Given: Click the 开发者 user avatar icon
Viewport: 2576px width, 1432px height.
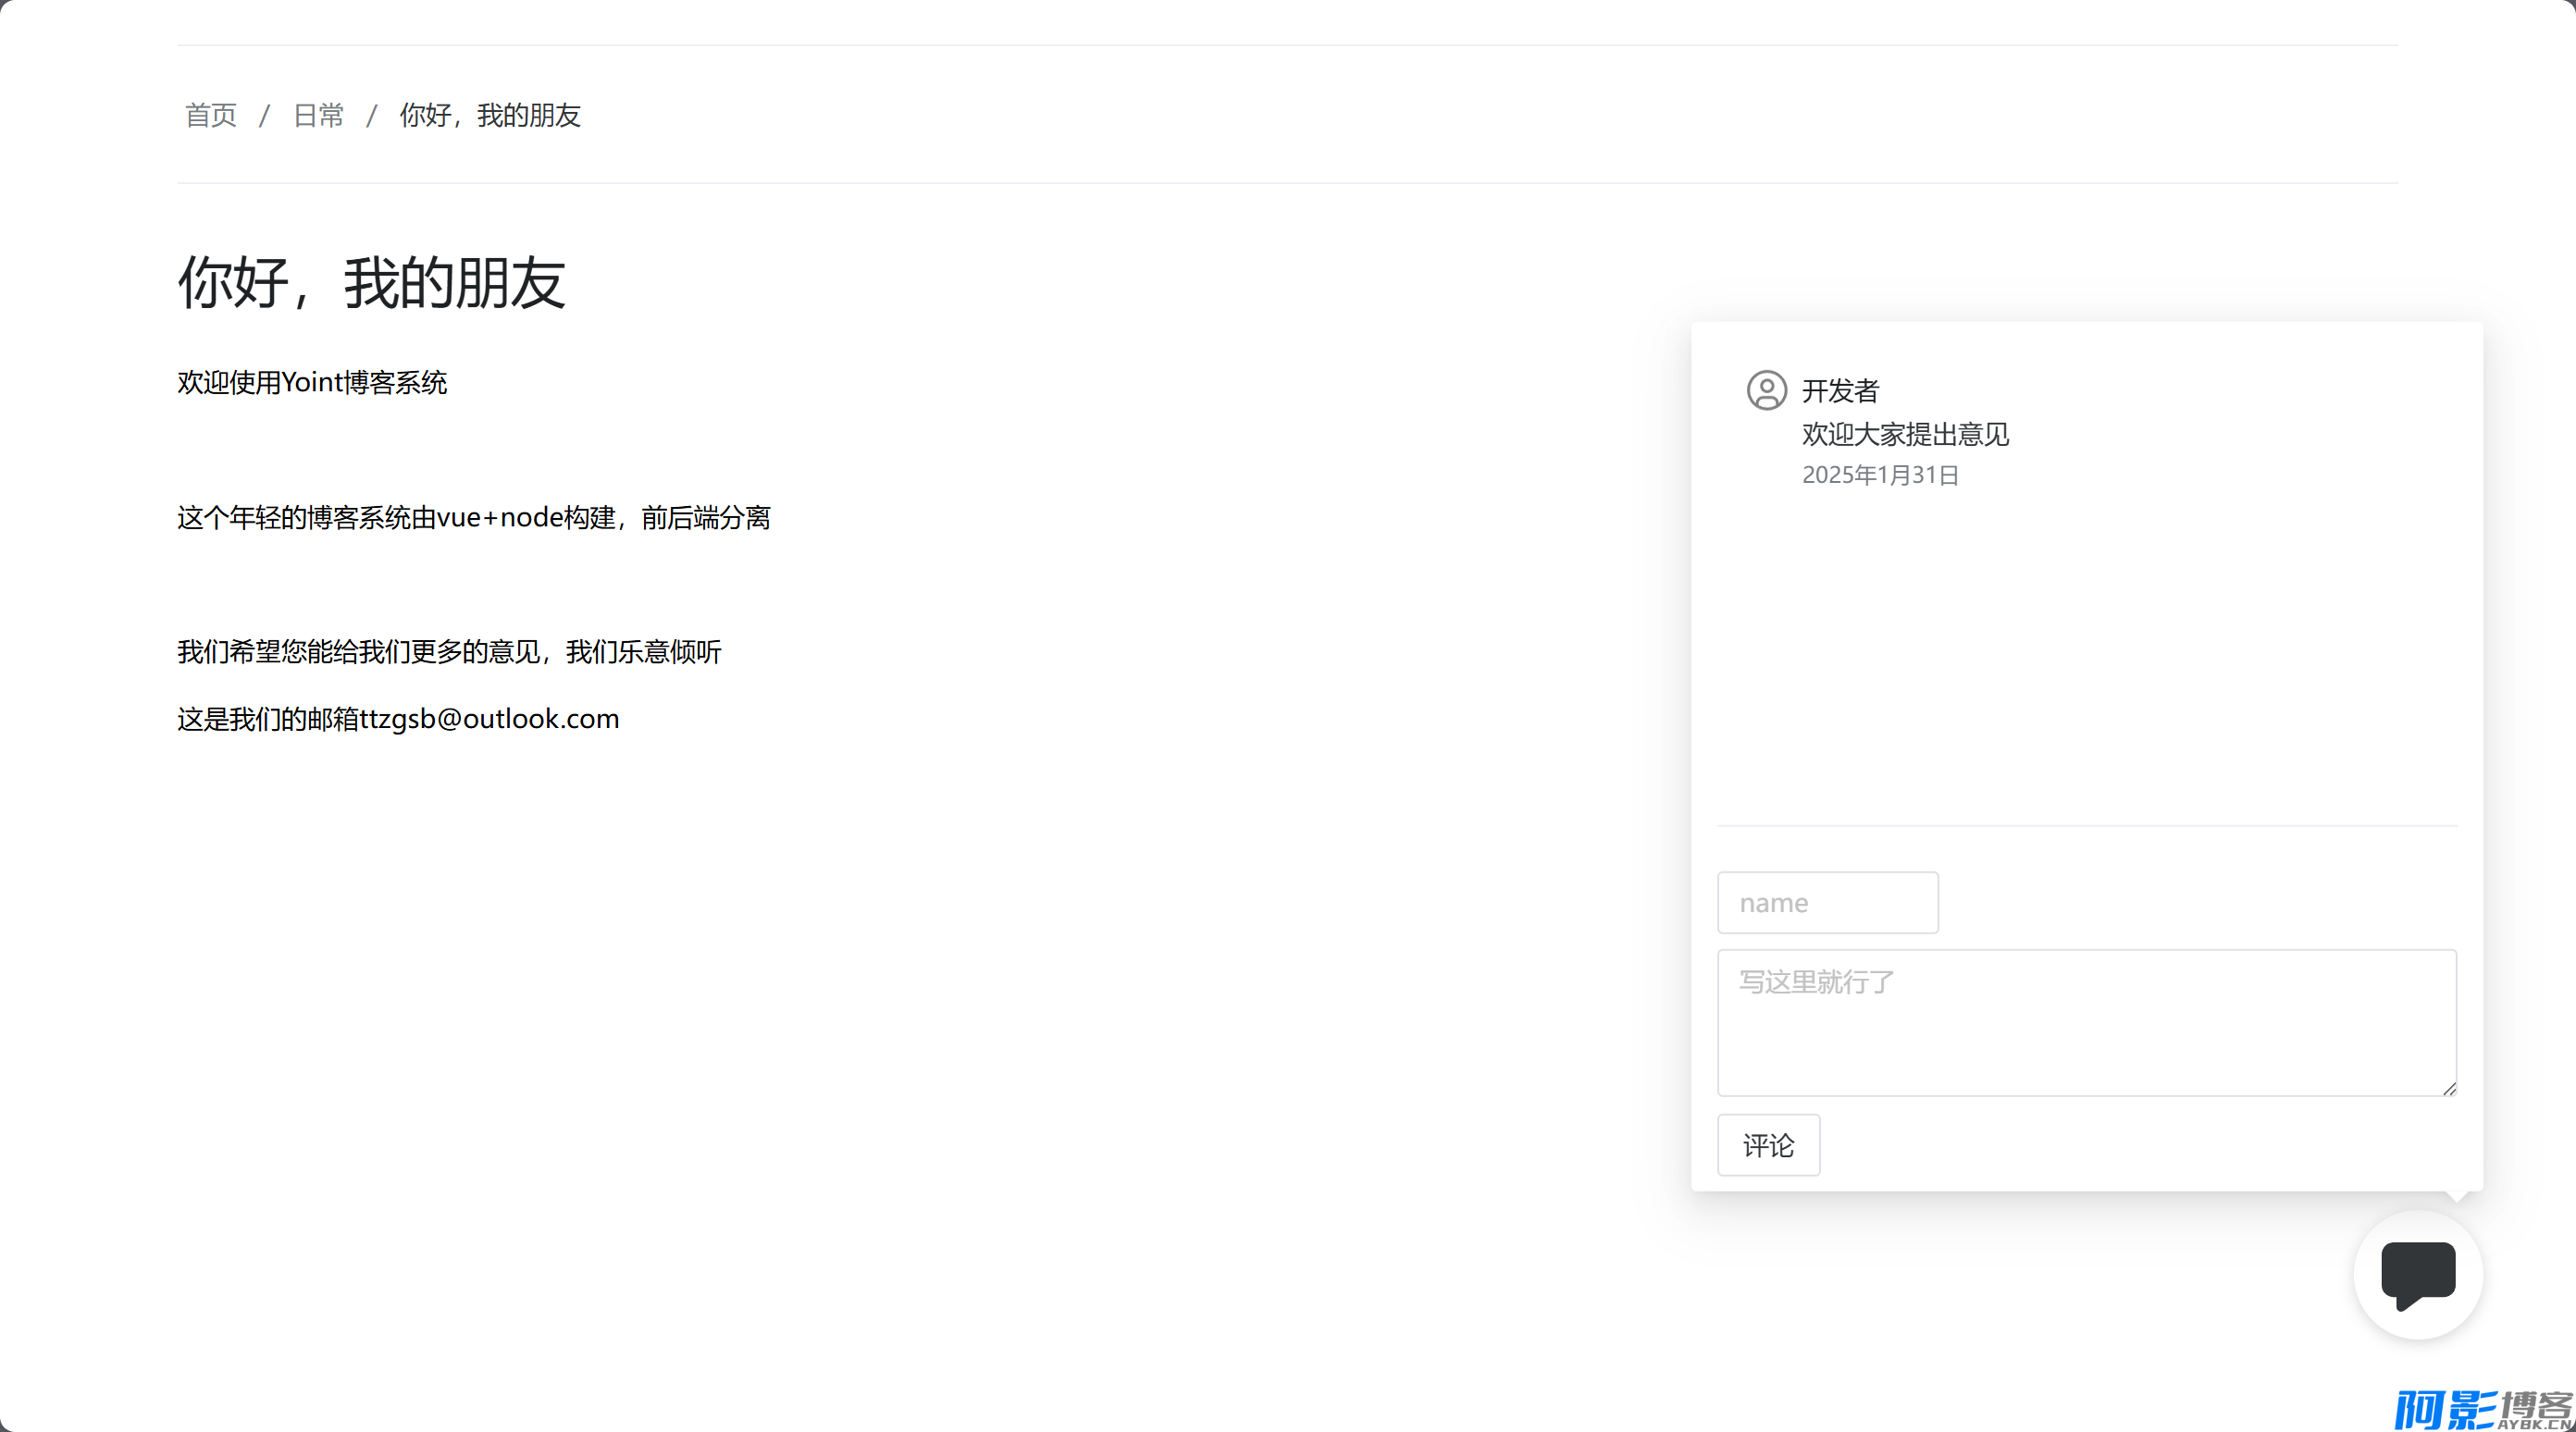Looking at the screenshot, I should 1766,390.
